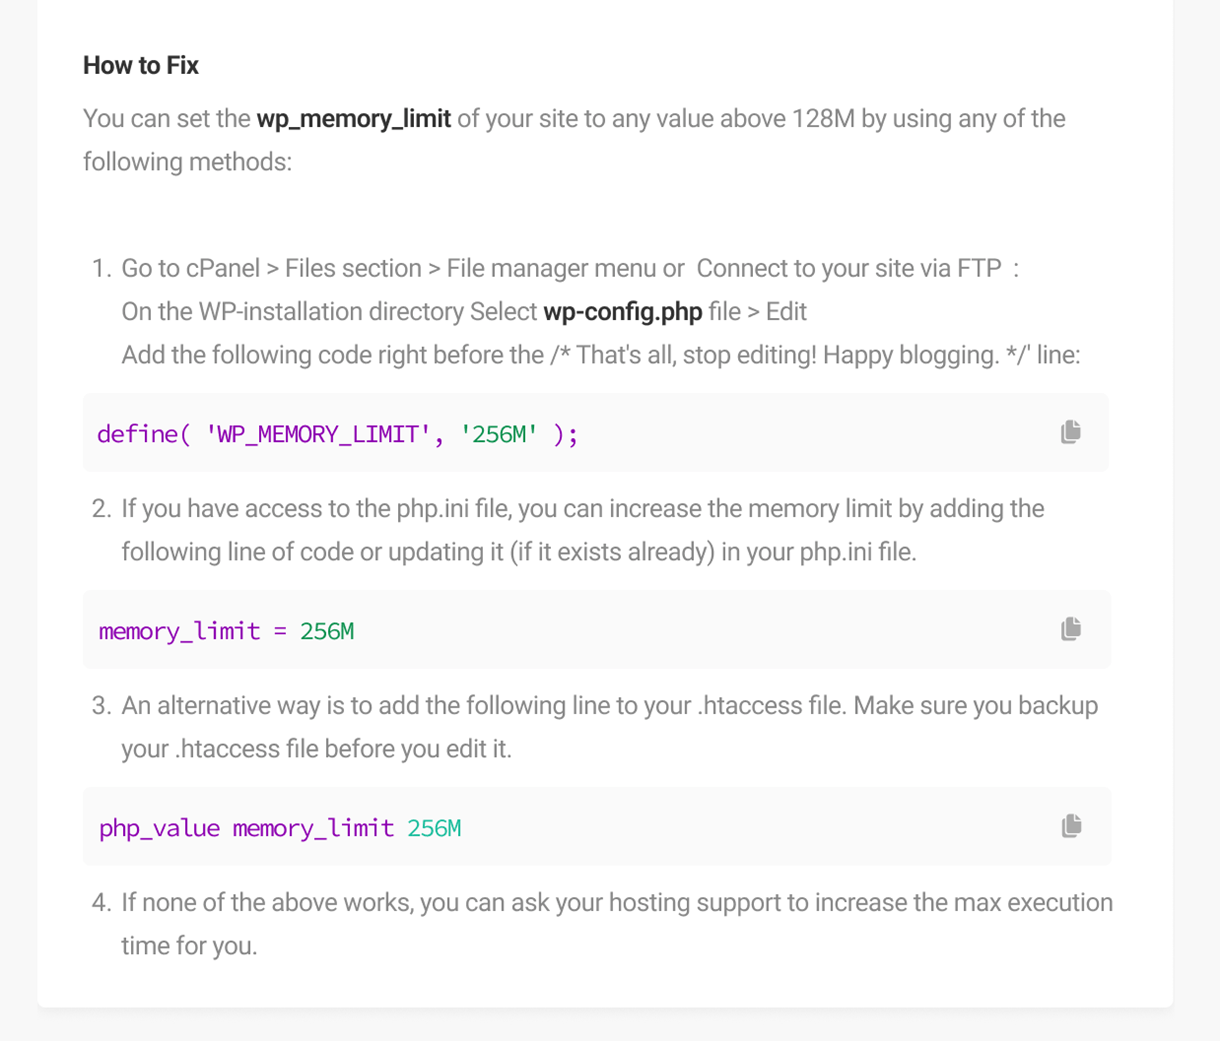Copy the memory_limit = 256M php.ini snippet
The height and width of the screenshot is (1041, 1220).
click(1071, 629)
